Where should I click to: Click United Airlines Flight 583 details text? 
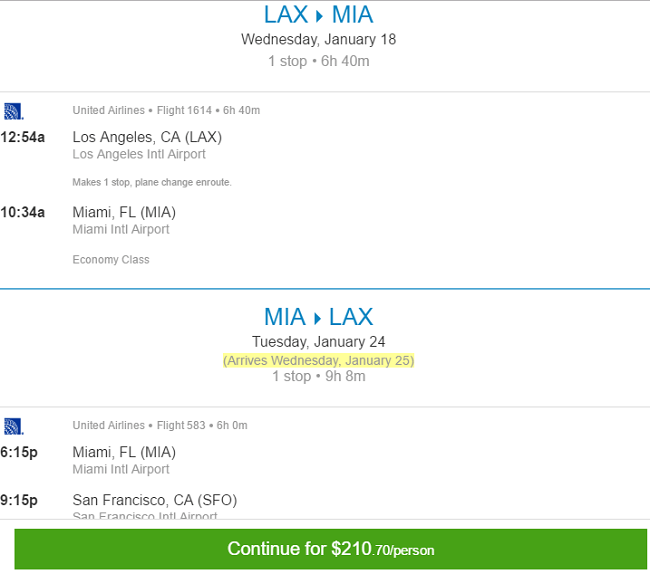coord(160,425)
